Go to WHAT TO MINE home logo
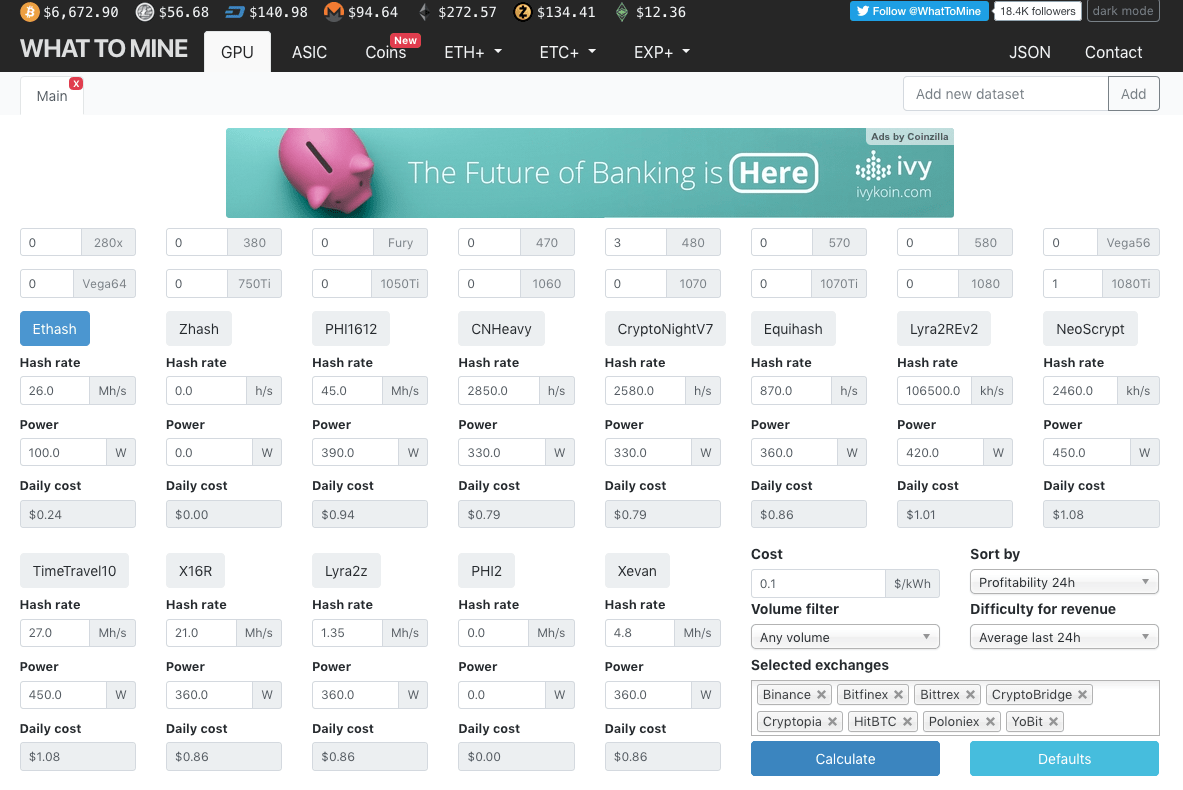Screen dimensions: 1183x790 tap(104, 49)
